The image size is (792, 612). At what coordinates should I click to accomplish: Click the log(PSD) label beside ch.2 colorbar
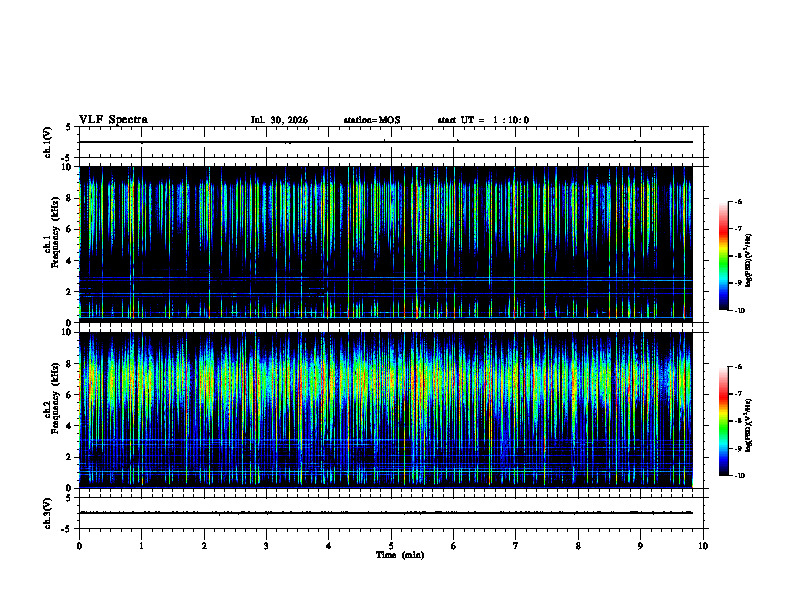point(749,426)
